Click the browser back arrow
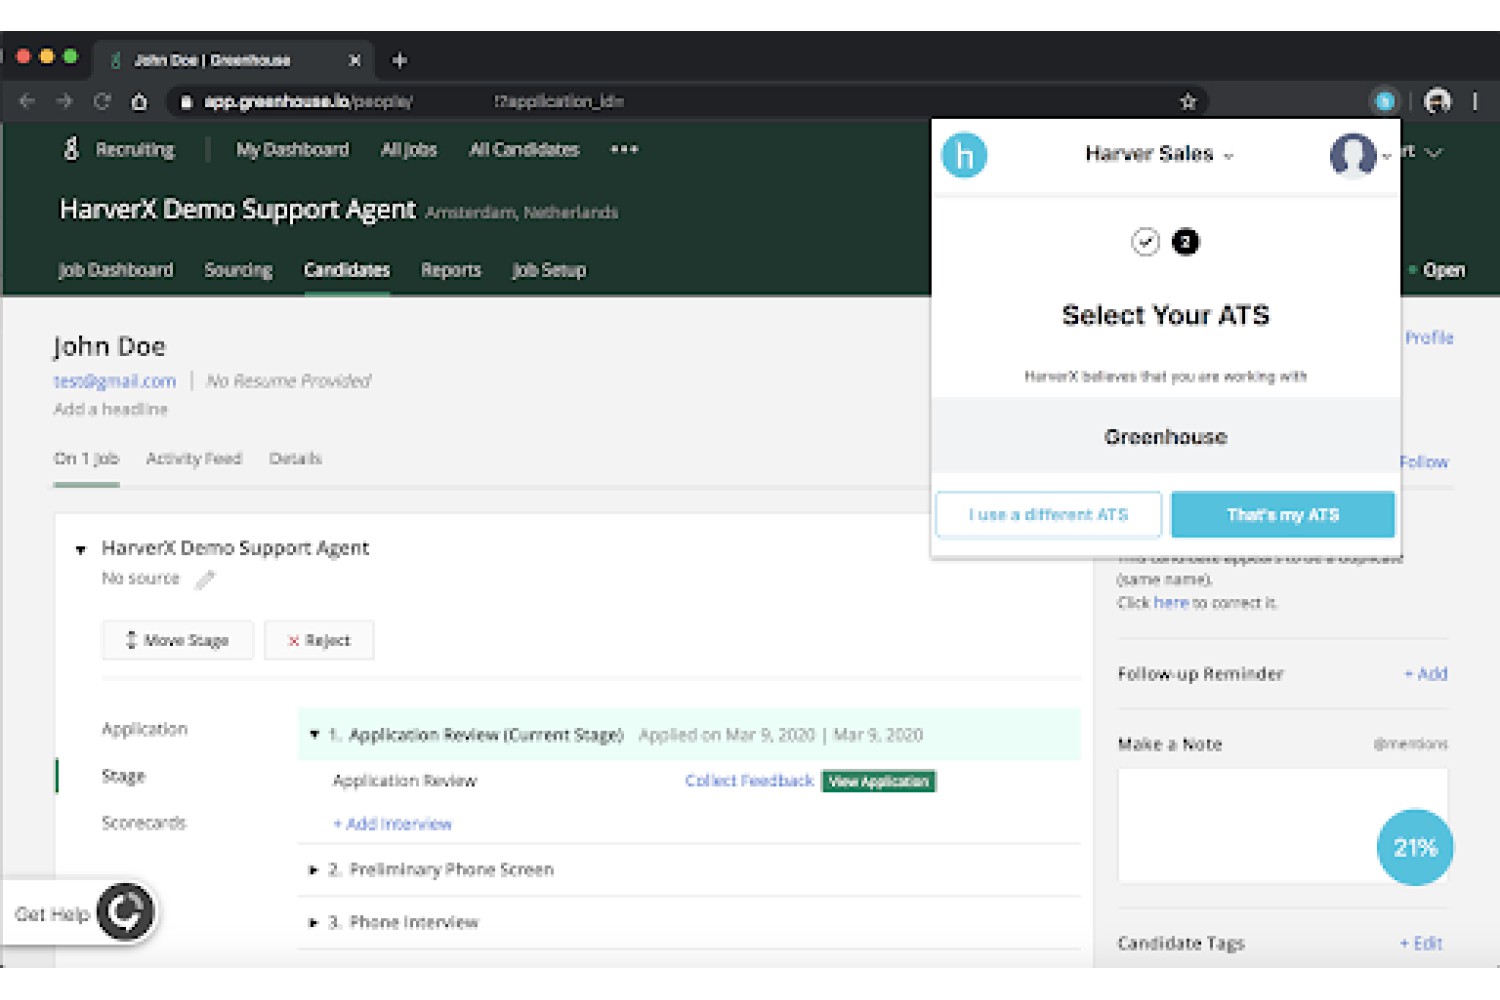 [27, 101]
